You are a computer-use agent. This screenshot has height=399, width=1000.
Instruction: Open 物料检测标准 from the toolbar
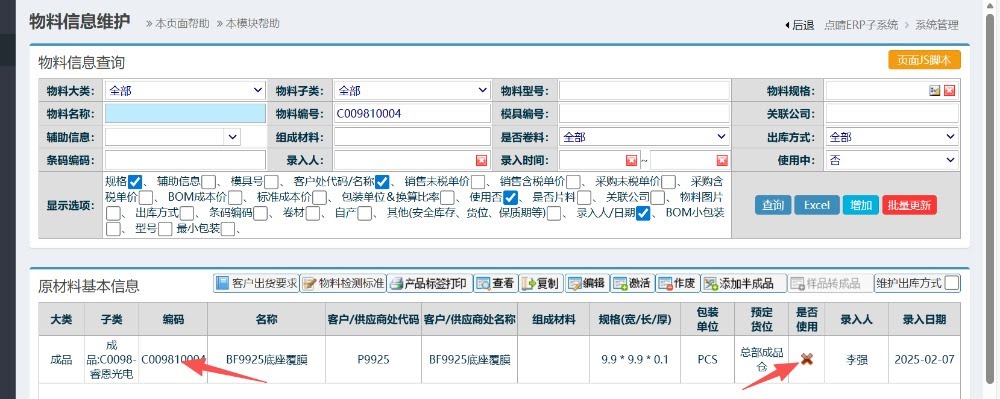343,283
